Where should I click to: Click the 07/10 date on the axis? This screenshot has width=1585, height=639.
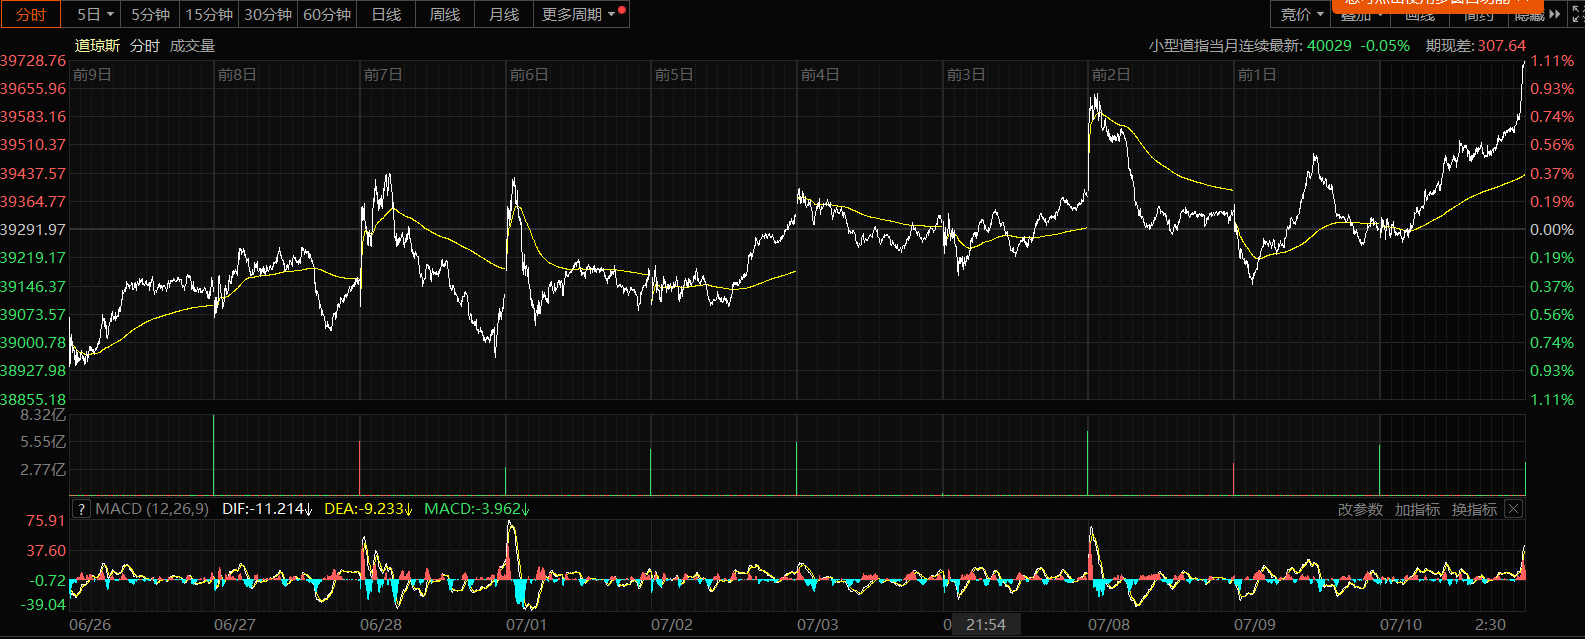[1401, 625]
